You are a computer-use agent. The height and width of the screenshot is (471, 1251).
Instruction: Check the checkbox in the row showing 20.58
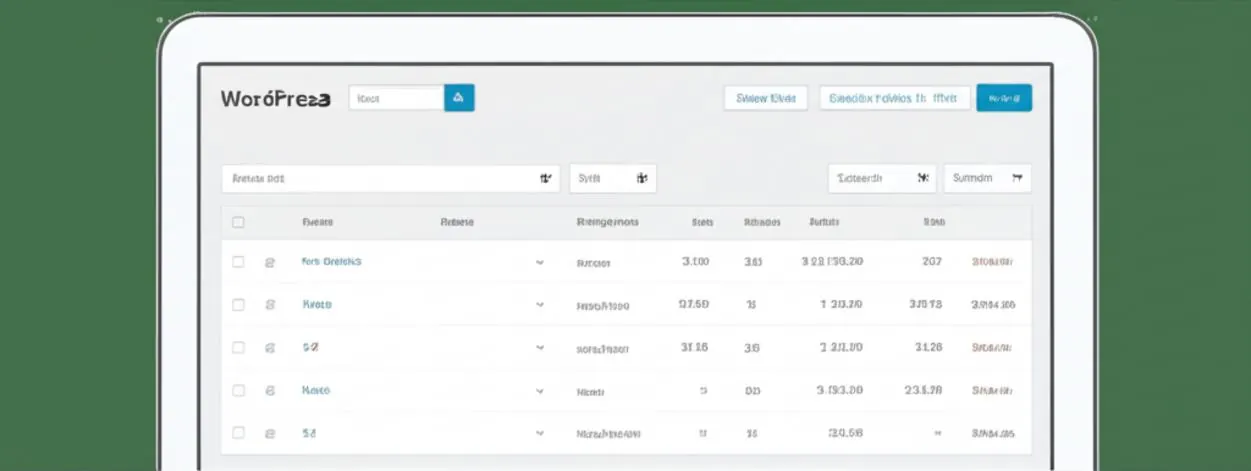(x=238, y=433)
